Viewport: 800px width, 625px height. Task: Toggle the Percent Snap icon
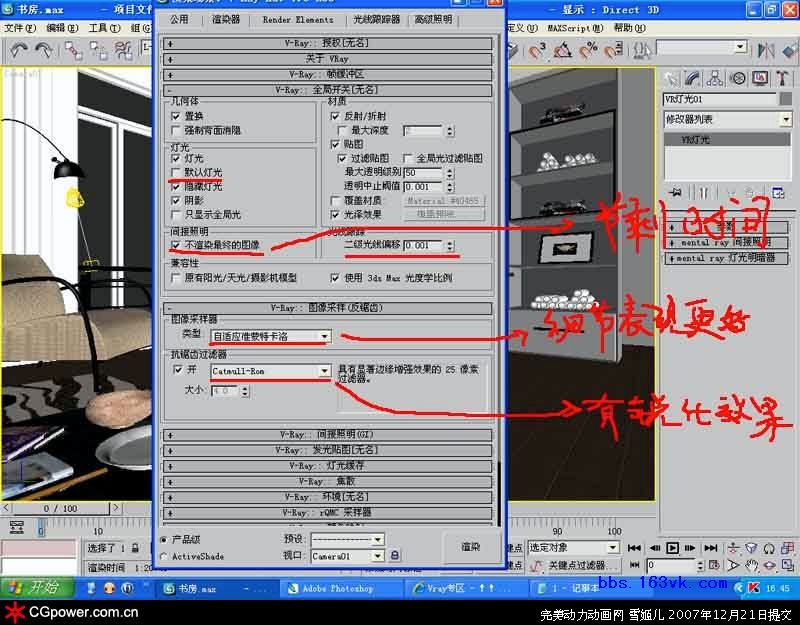pyautogui.click(x=588, y=51)
